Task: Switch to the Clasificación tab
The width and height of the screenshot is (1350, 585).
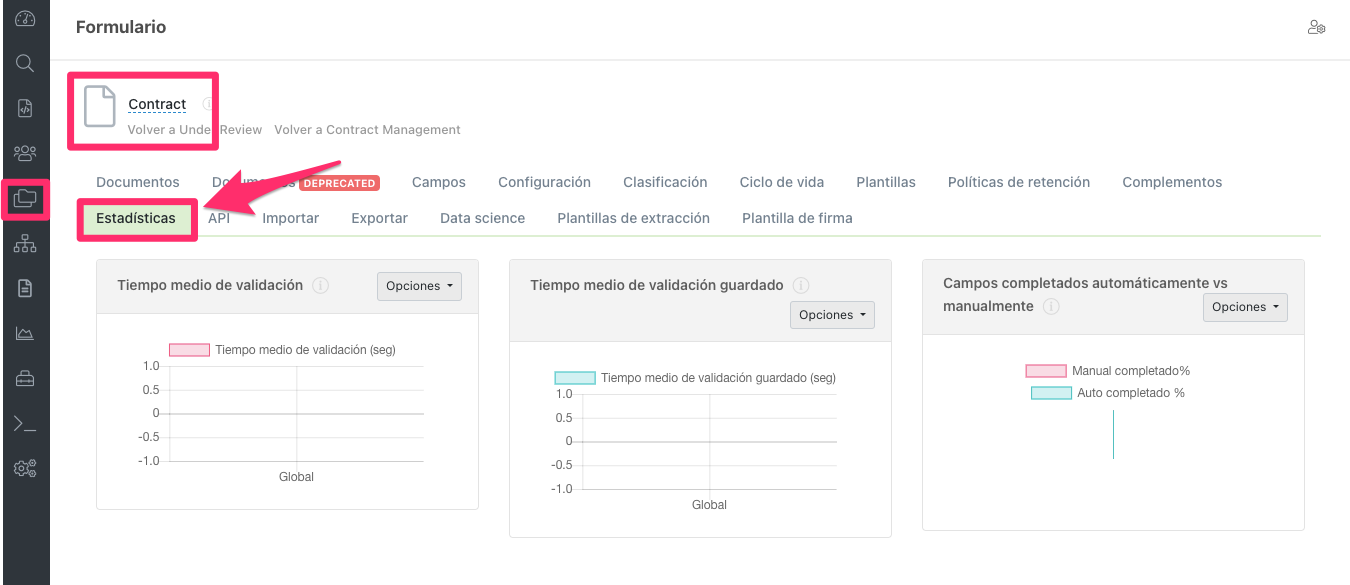Action: click(665, 182)
